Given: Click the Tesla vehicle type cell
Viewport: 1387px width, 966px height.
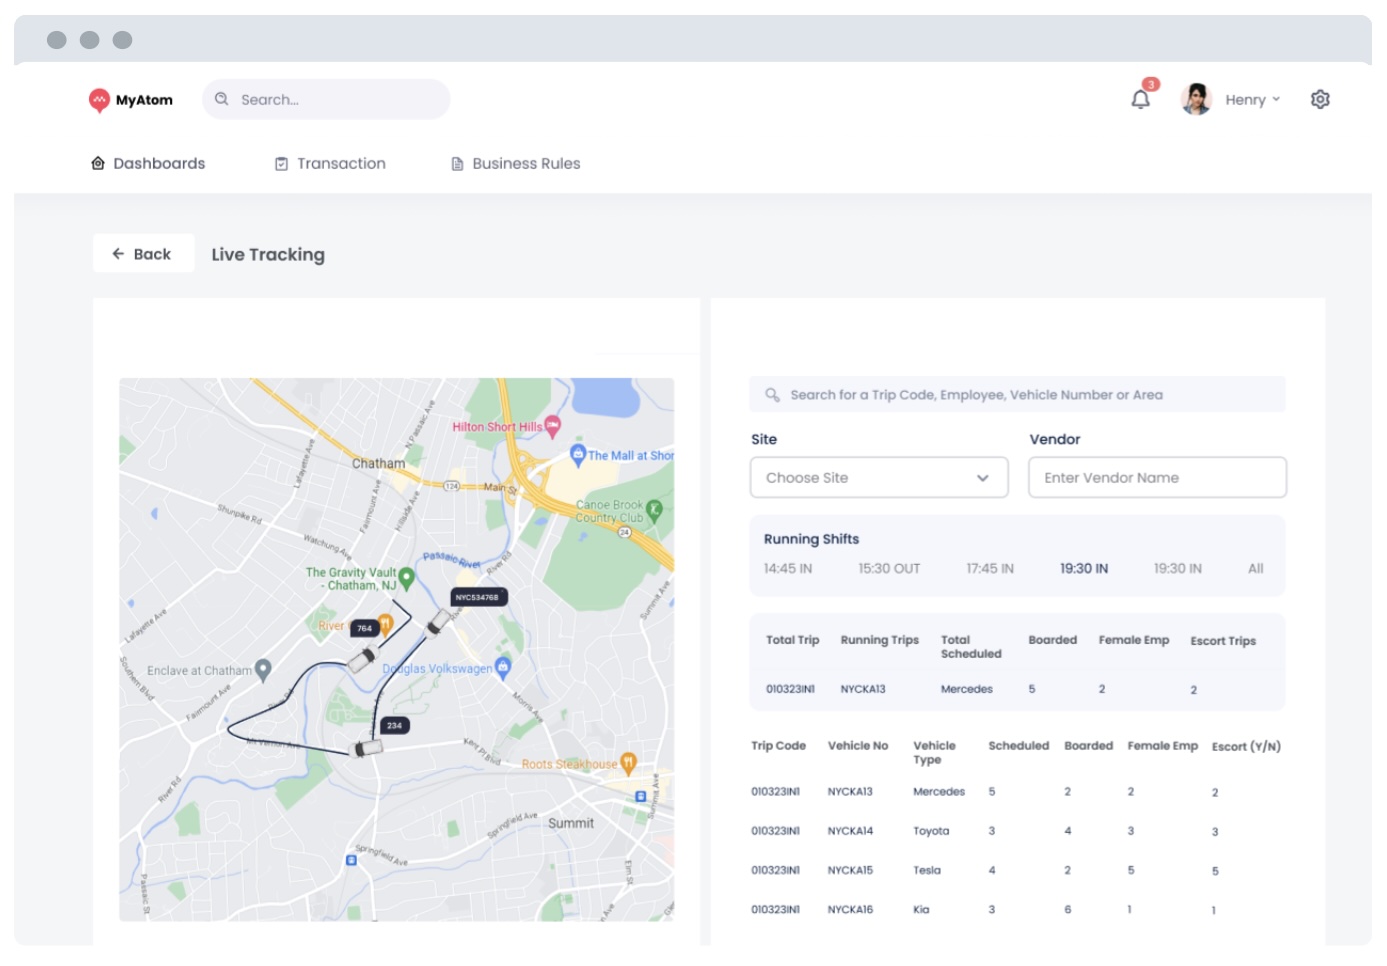Looking at the screenshot, I should click(927, 871).
